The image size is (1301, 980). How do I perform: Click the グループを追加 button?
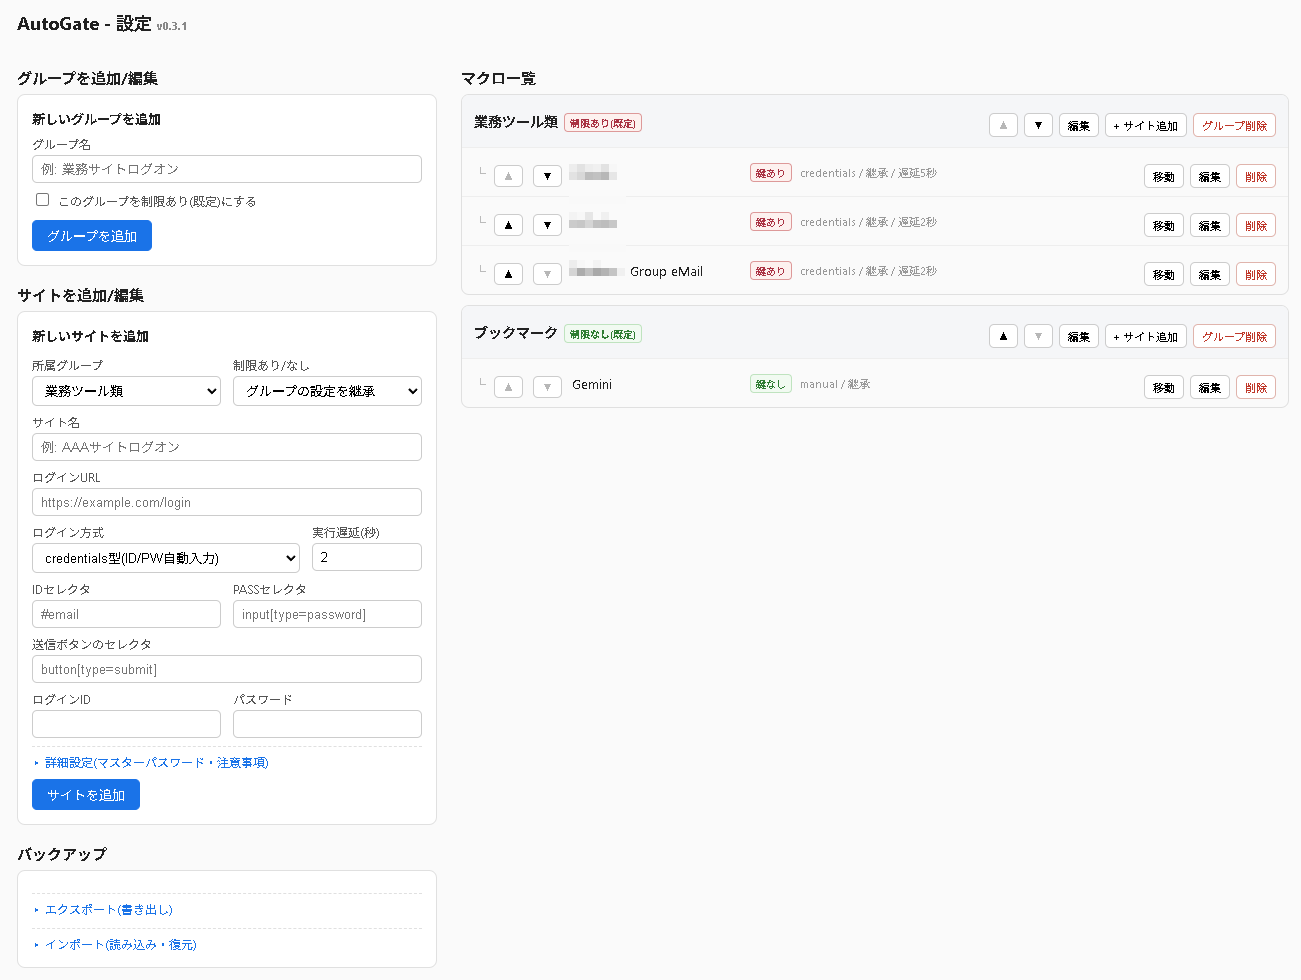pos(92,236)
